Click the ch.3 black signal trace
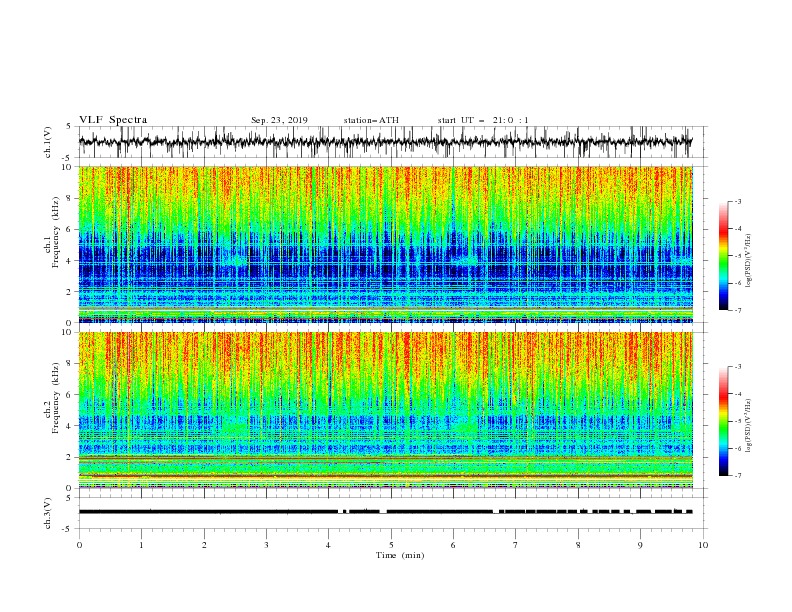The image size is (792, 612). [385, 512]
